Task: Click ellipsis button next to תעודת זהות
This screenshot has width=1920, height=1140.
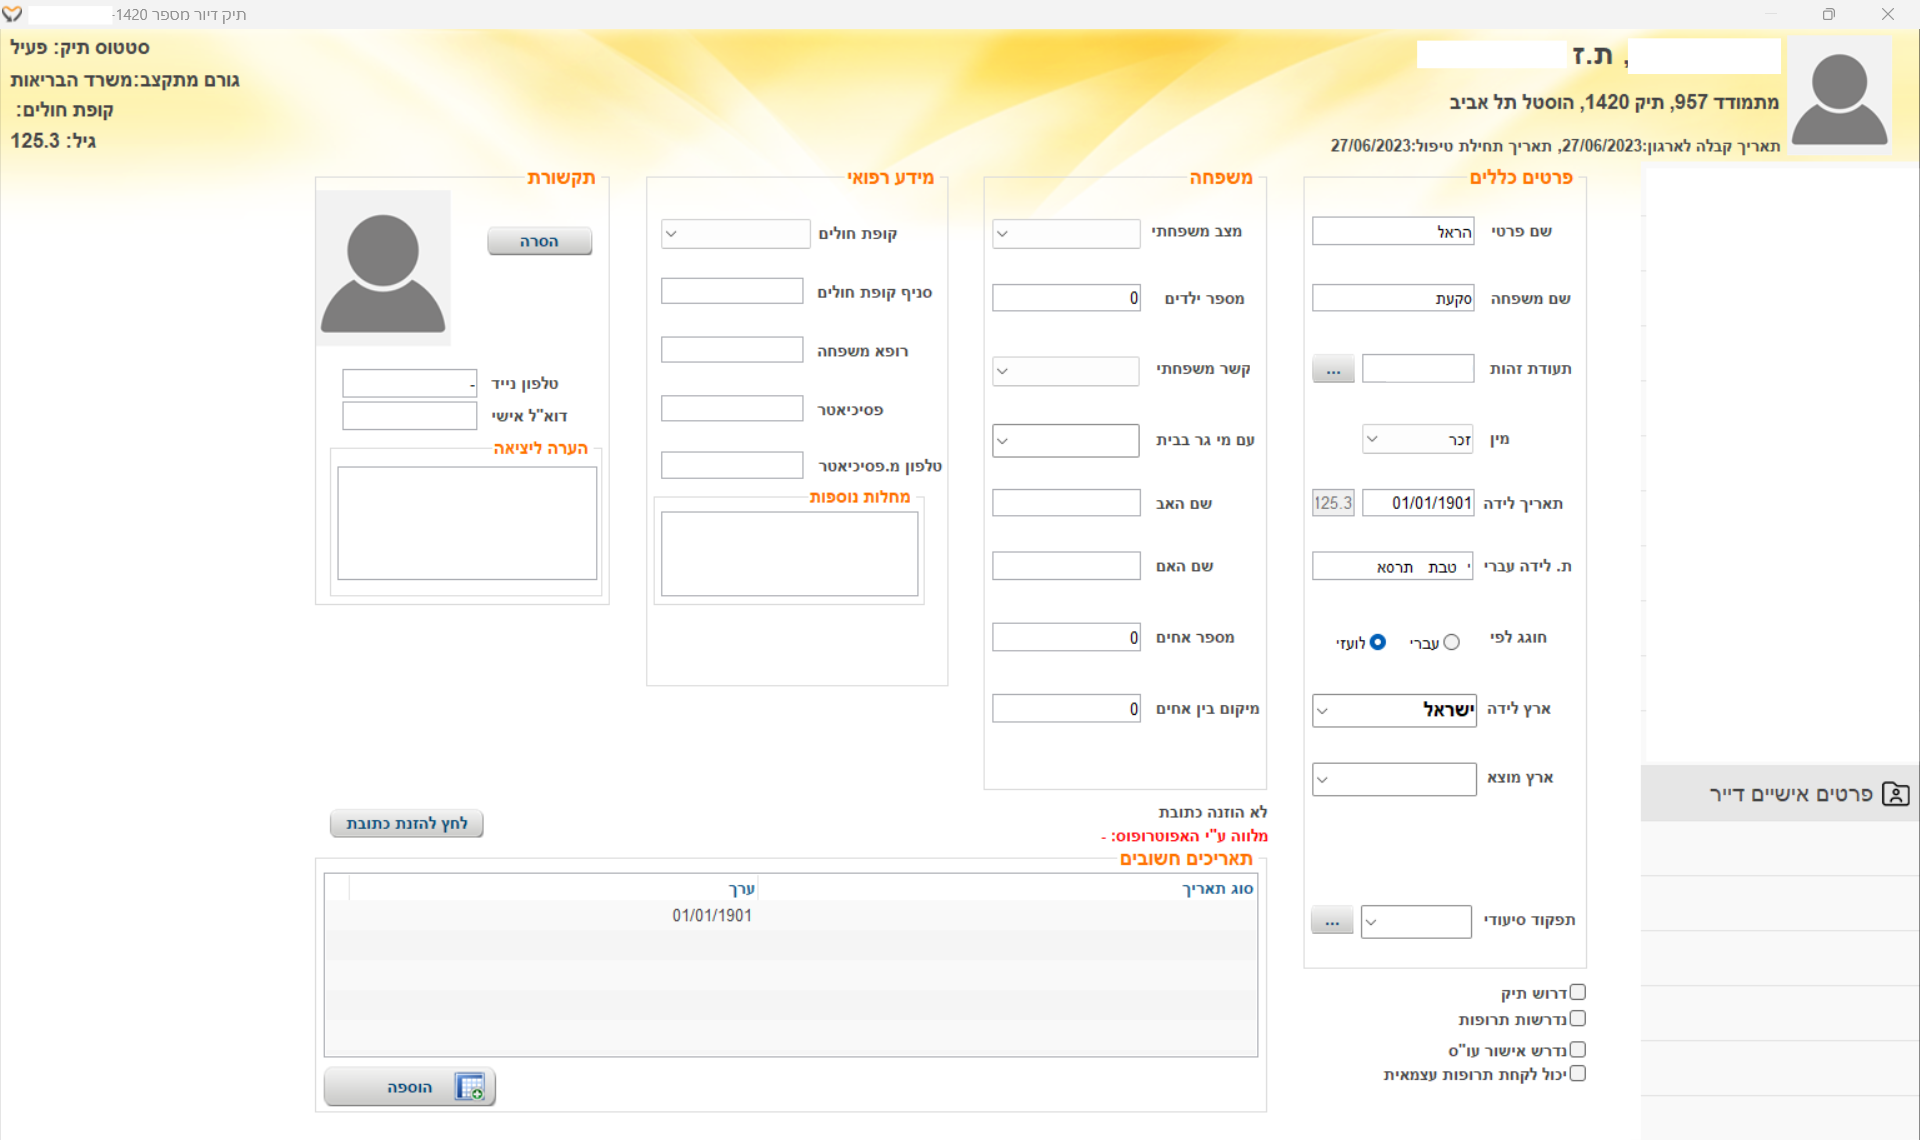Action: pyautogui.click(x=1332, y=369)
